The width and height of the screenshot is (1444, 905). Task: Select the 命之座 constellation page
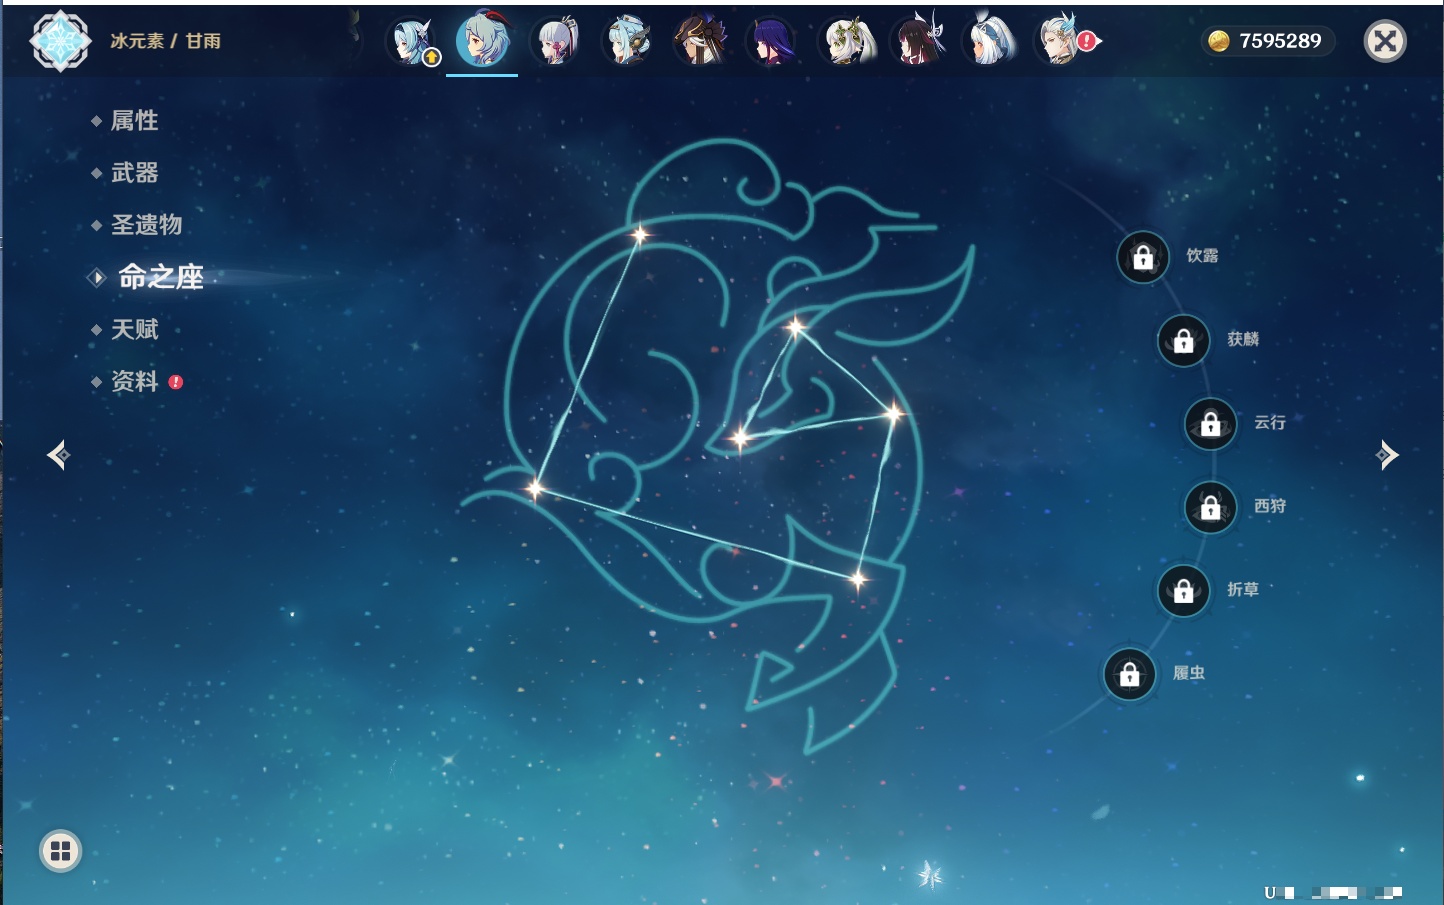[160, 277]
